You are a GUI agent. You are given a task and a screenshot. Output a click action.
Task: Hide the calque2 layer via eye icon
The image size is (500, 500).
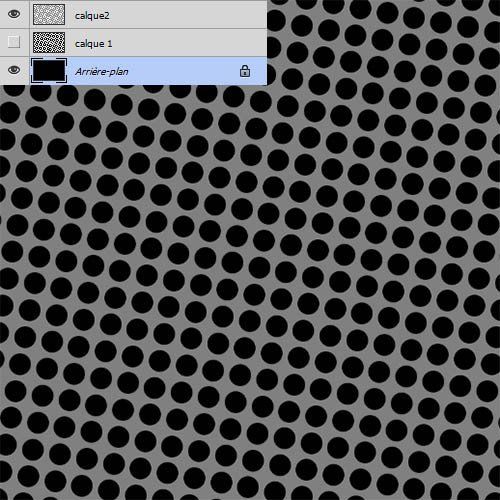[14, 14]
